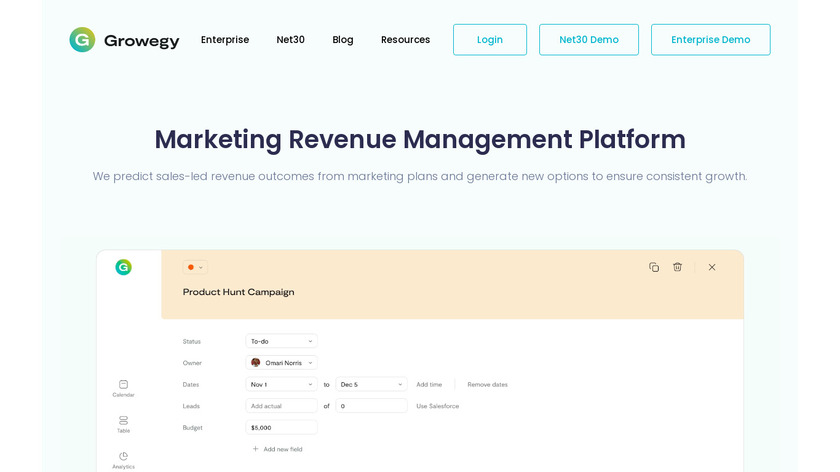Click the Enterprise Demo button
Viewport: 840px width, 472px height.
click(710, 40)
